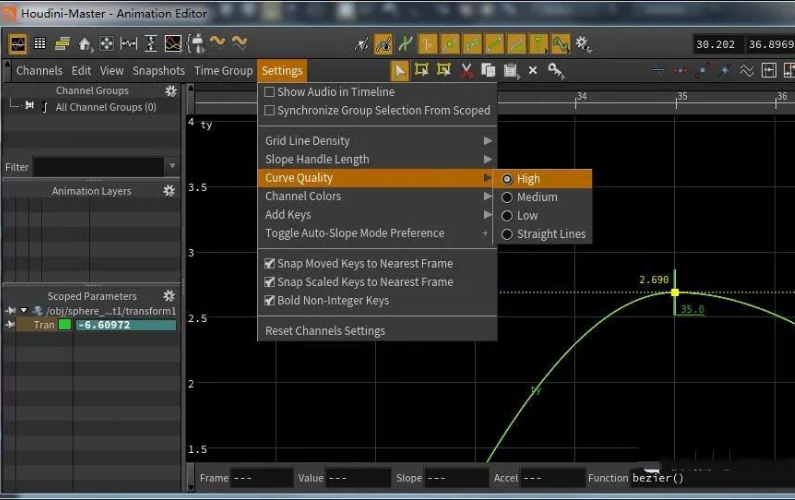Image resolution: width=795 pixels, height=500 pixels.
Task: Open the Edit menu
Action: pyautogui.click(x=81, y=70)
